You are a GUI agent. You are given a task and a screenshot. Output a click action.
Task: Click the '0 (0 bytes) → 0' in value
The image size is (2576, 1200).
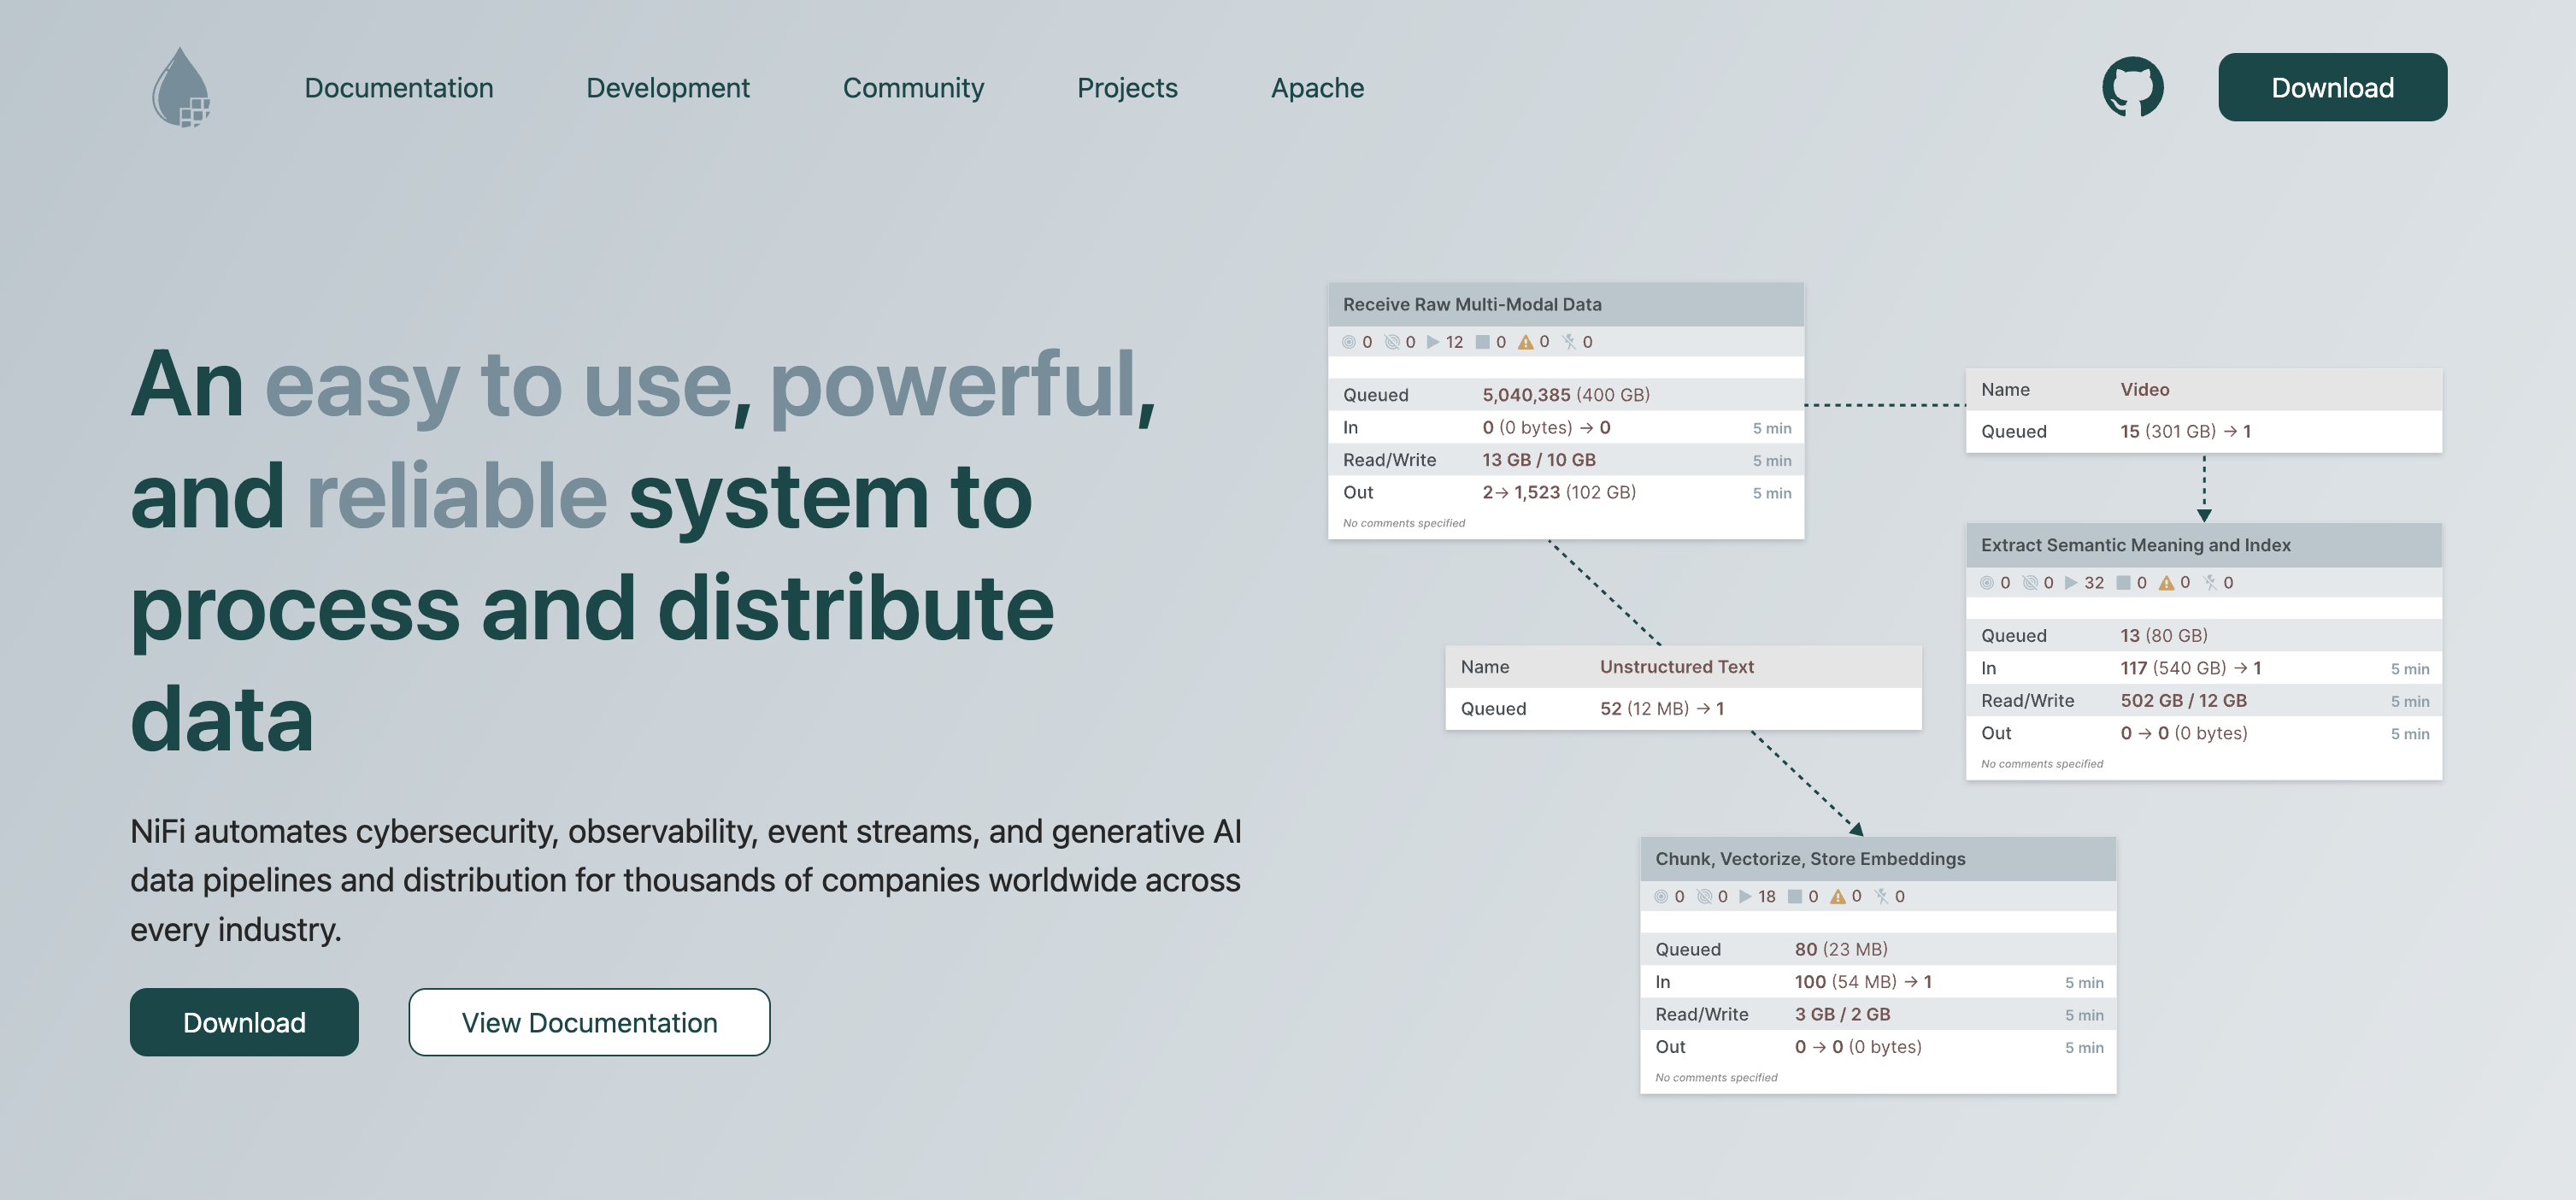(1546, 428)
